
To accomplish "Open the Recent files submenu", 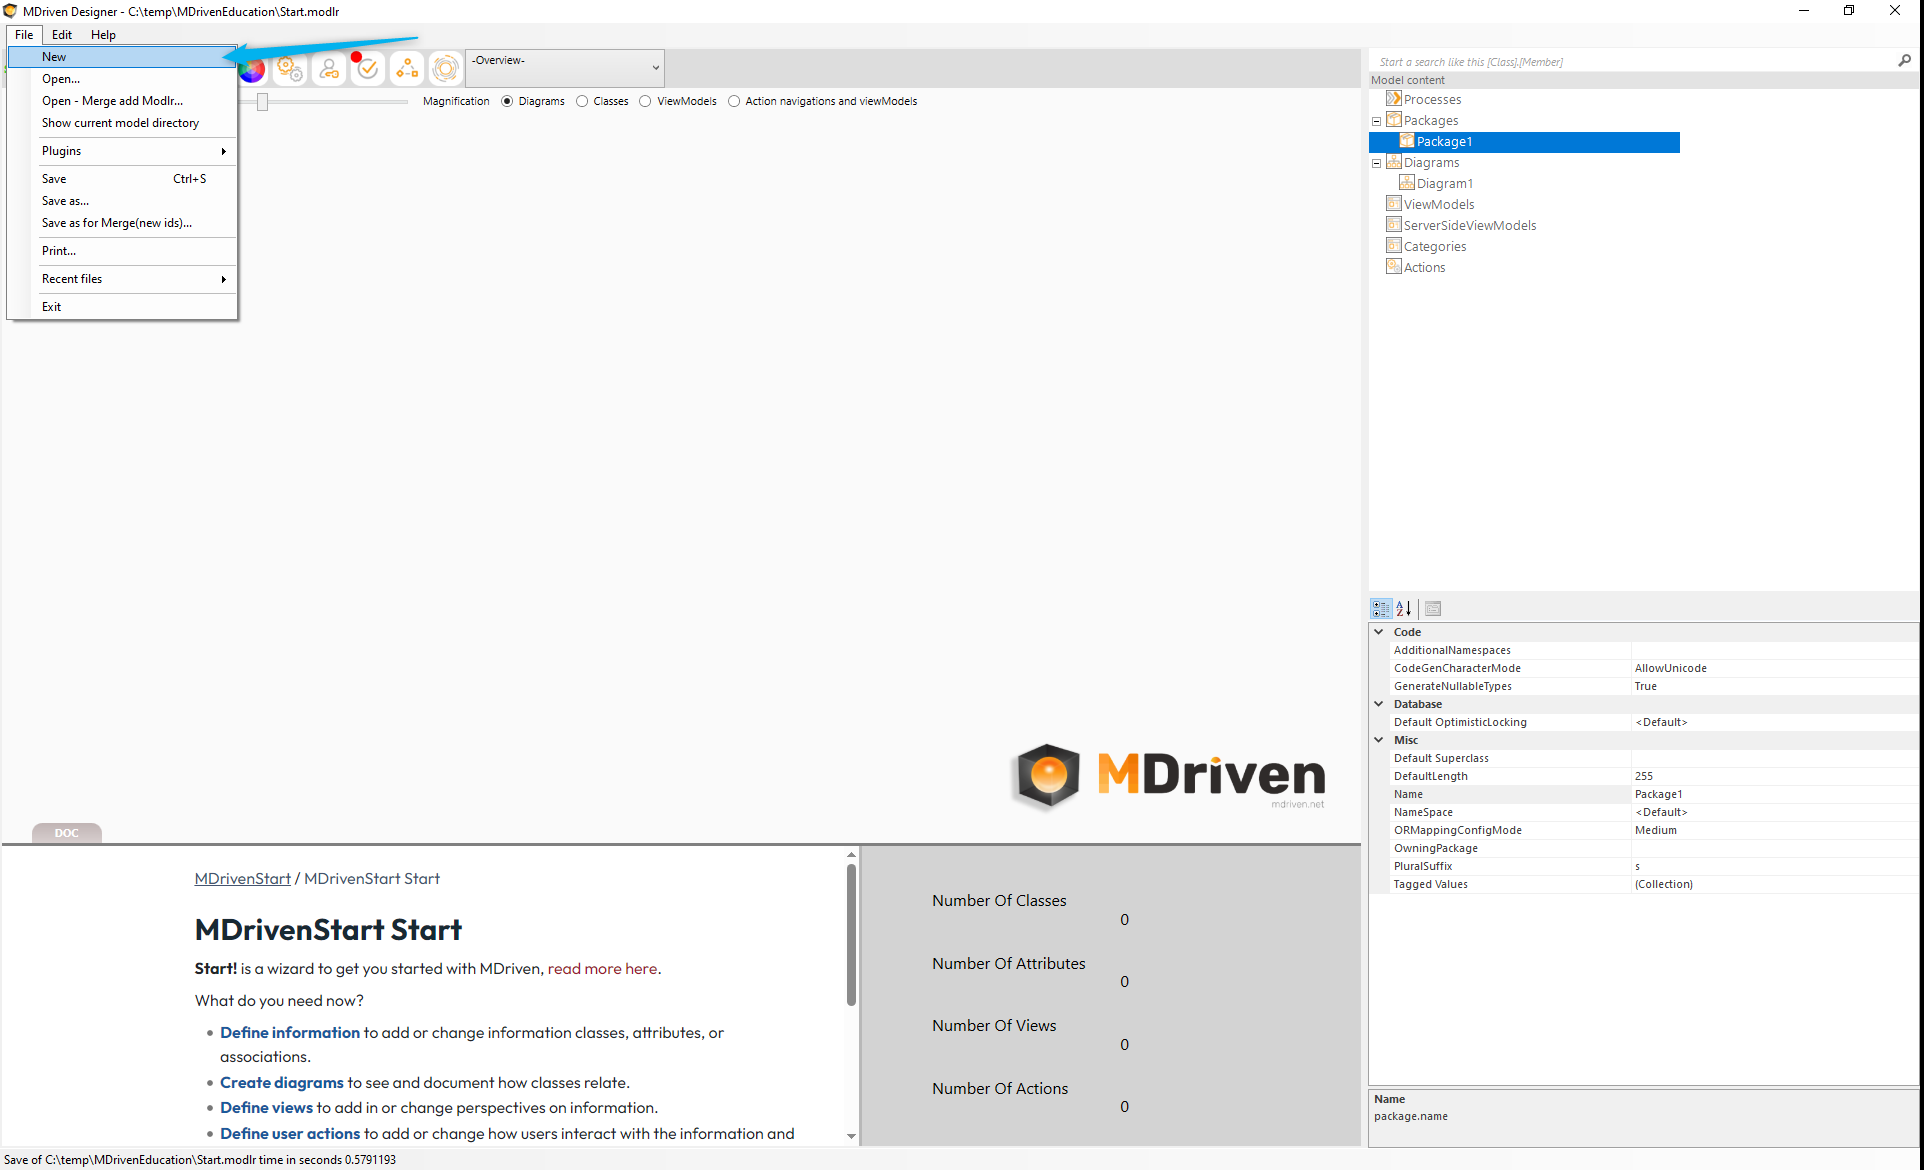I will click(72, 279).
